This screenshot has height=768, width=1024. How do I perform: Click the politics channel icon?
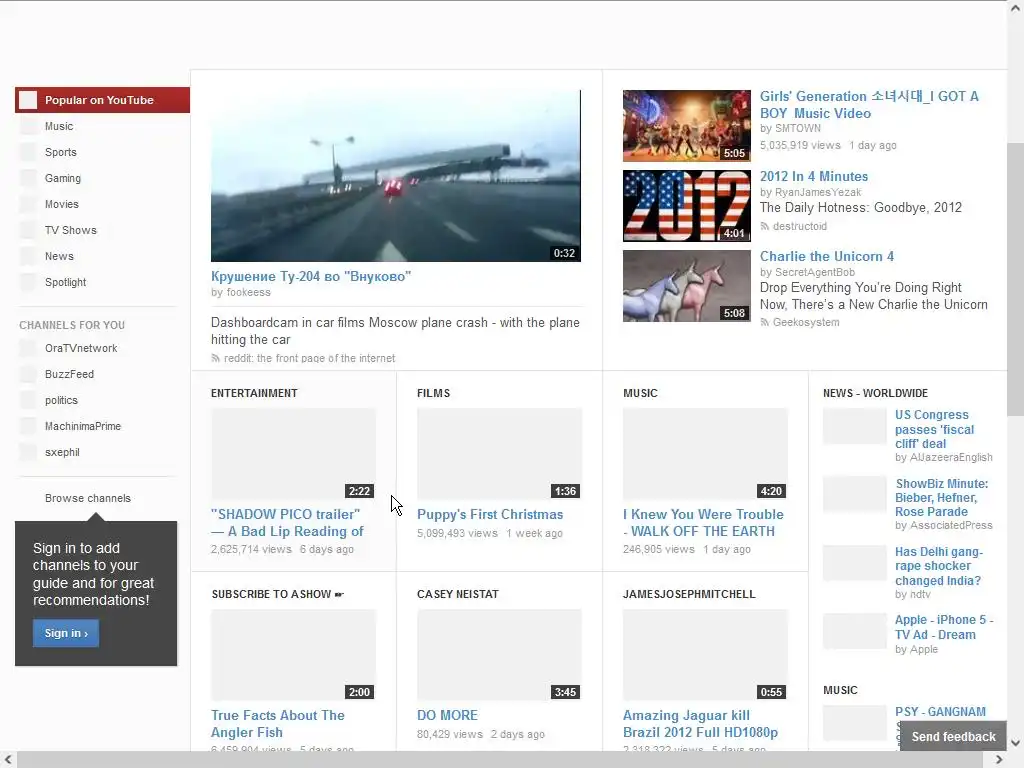click(28, 400)
